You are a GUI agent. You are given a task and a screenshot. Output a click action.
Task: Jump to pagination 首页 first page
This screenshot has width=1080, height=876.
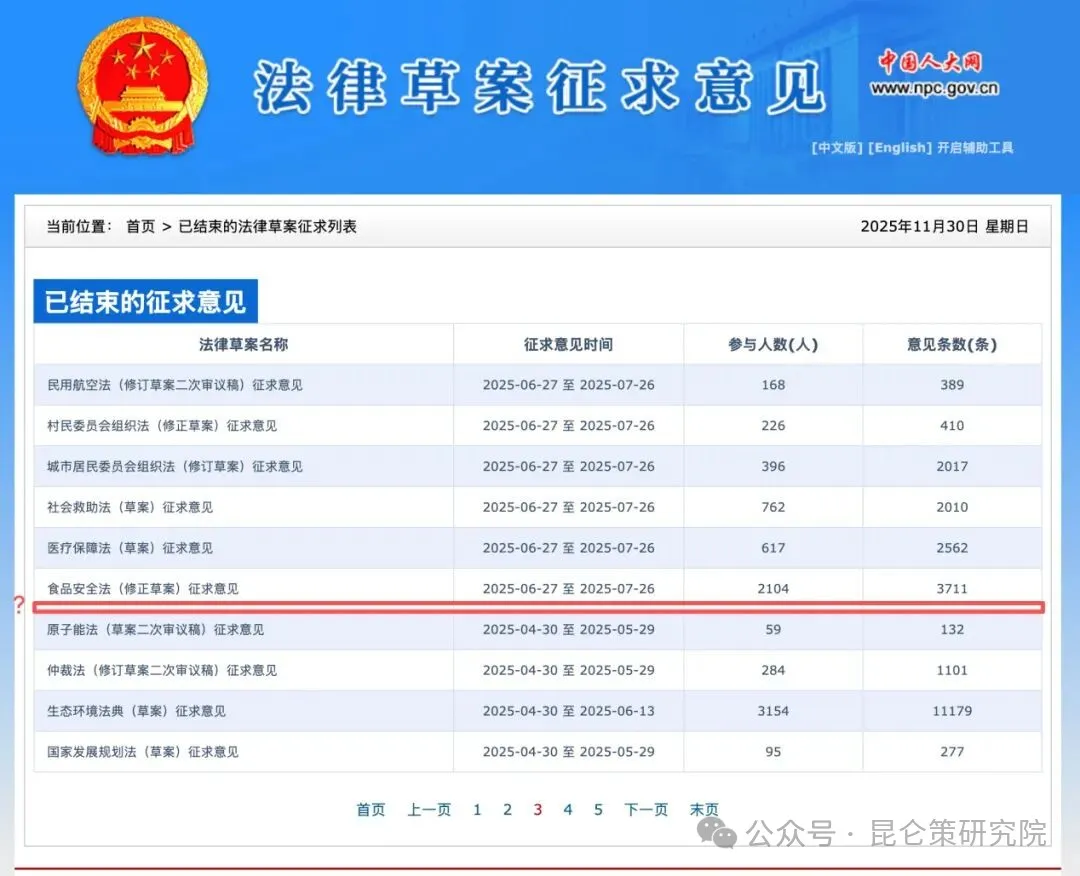[371, 810]
